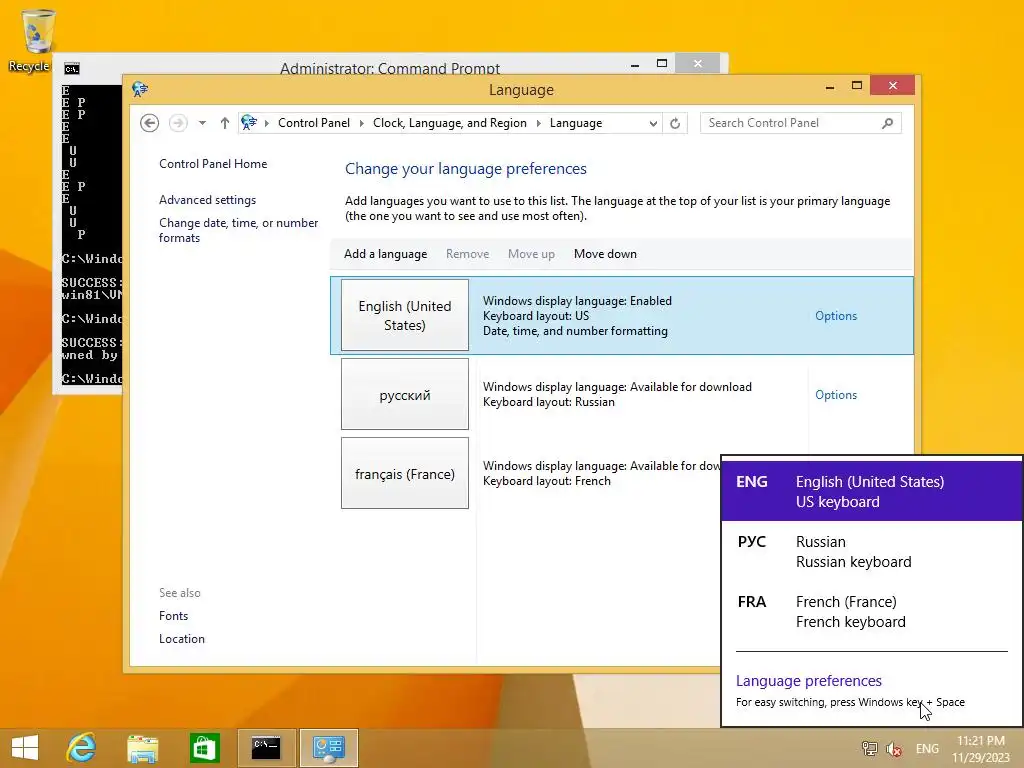The width and height of the screenshot is (1024, 768).
Task: Open Fonts link under See also
Action: (173, 616)
